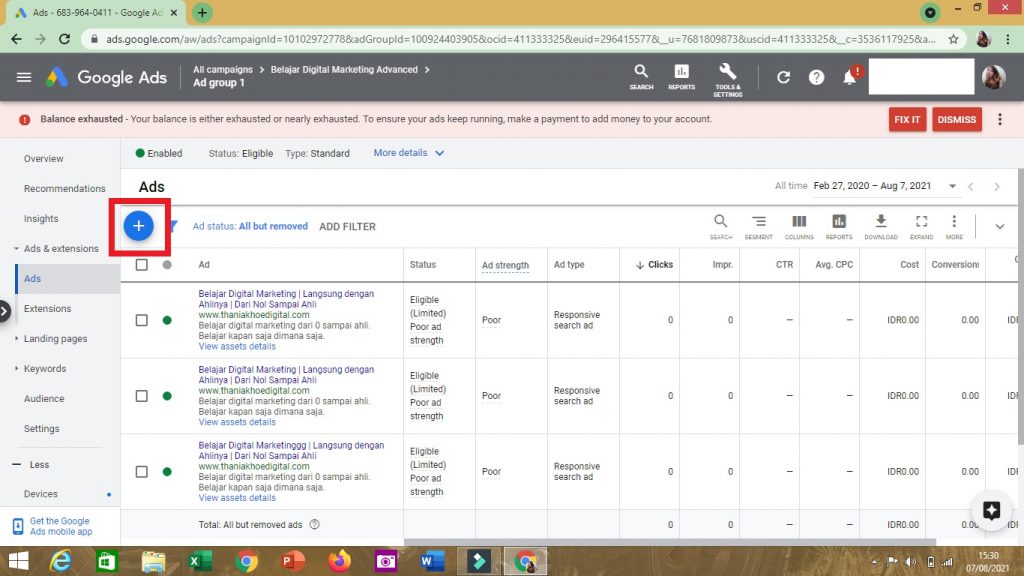This screenshot has width=1024, height=576.
Task: Open the date range dropdown
Action: click(x=952, y=186)
